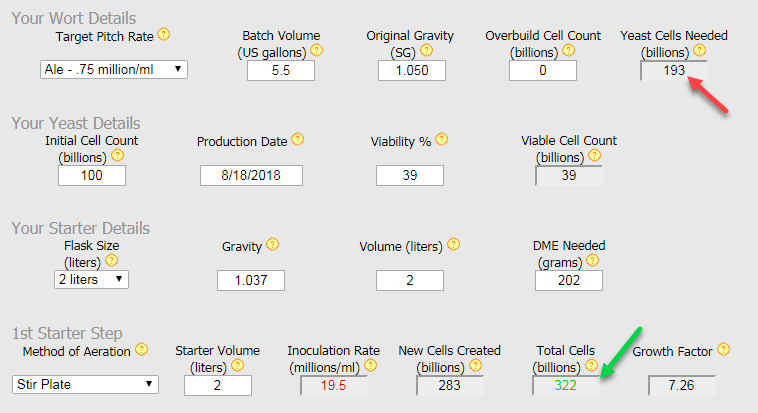Viewport: 758px width, 413px height.
Task: Open the Flask Size dropdown
Action: click(91, 279)
